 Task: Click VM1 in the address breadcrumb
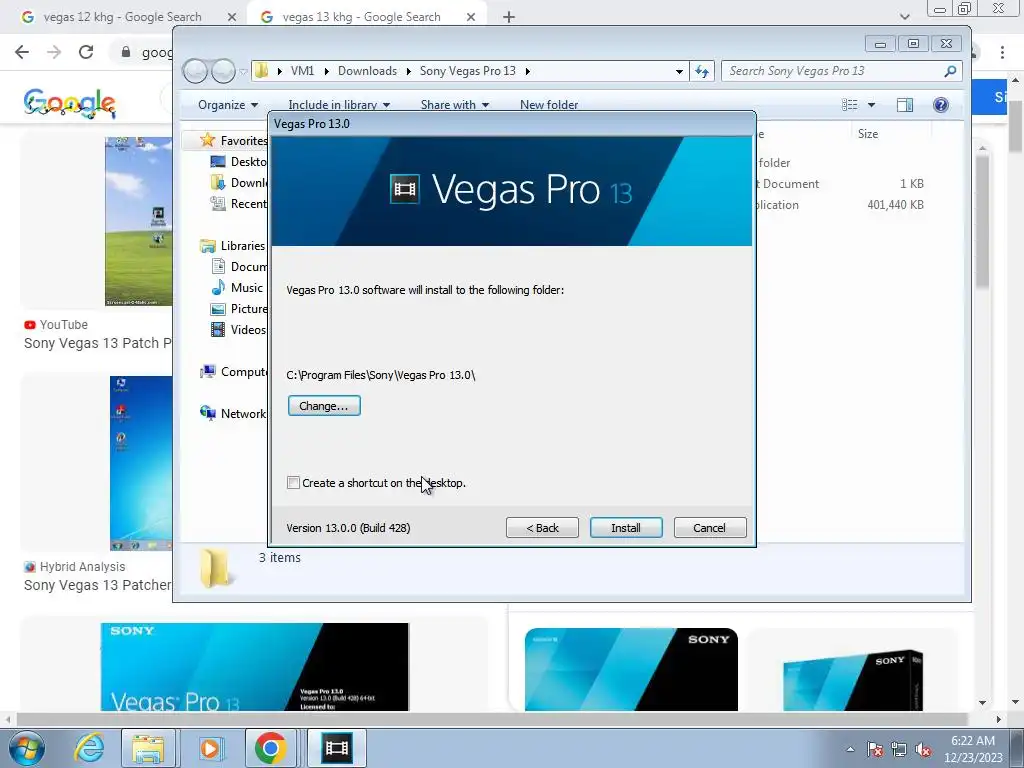pyautogui.click(x=302, y=71)
